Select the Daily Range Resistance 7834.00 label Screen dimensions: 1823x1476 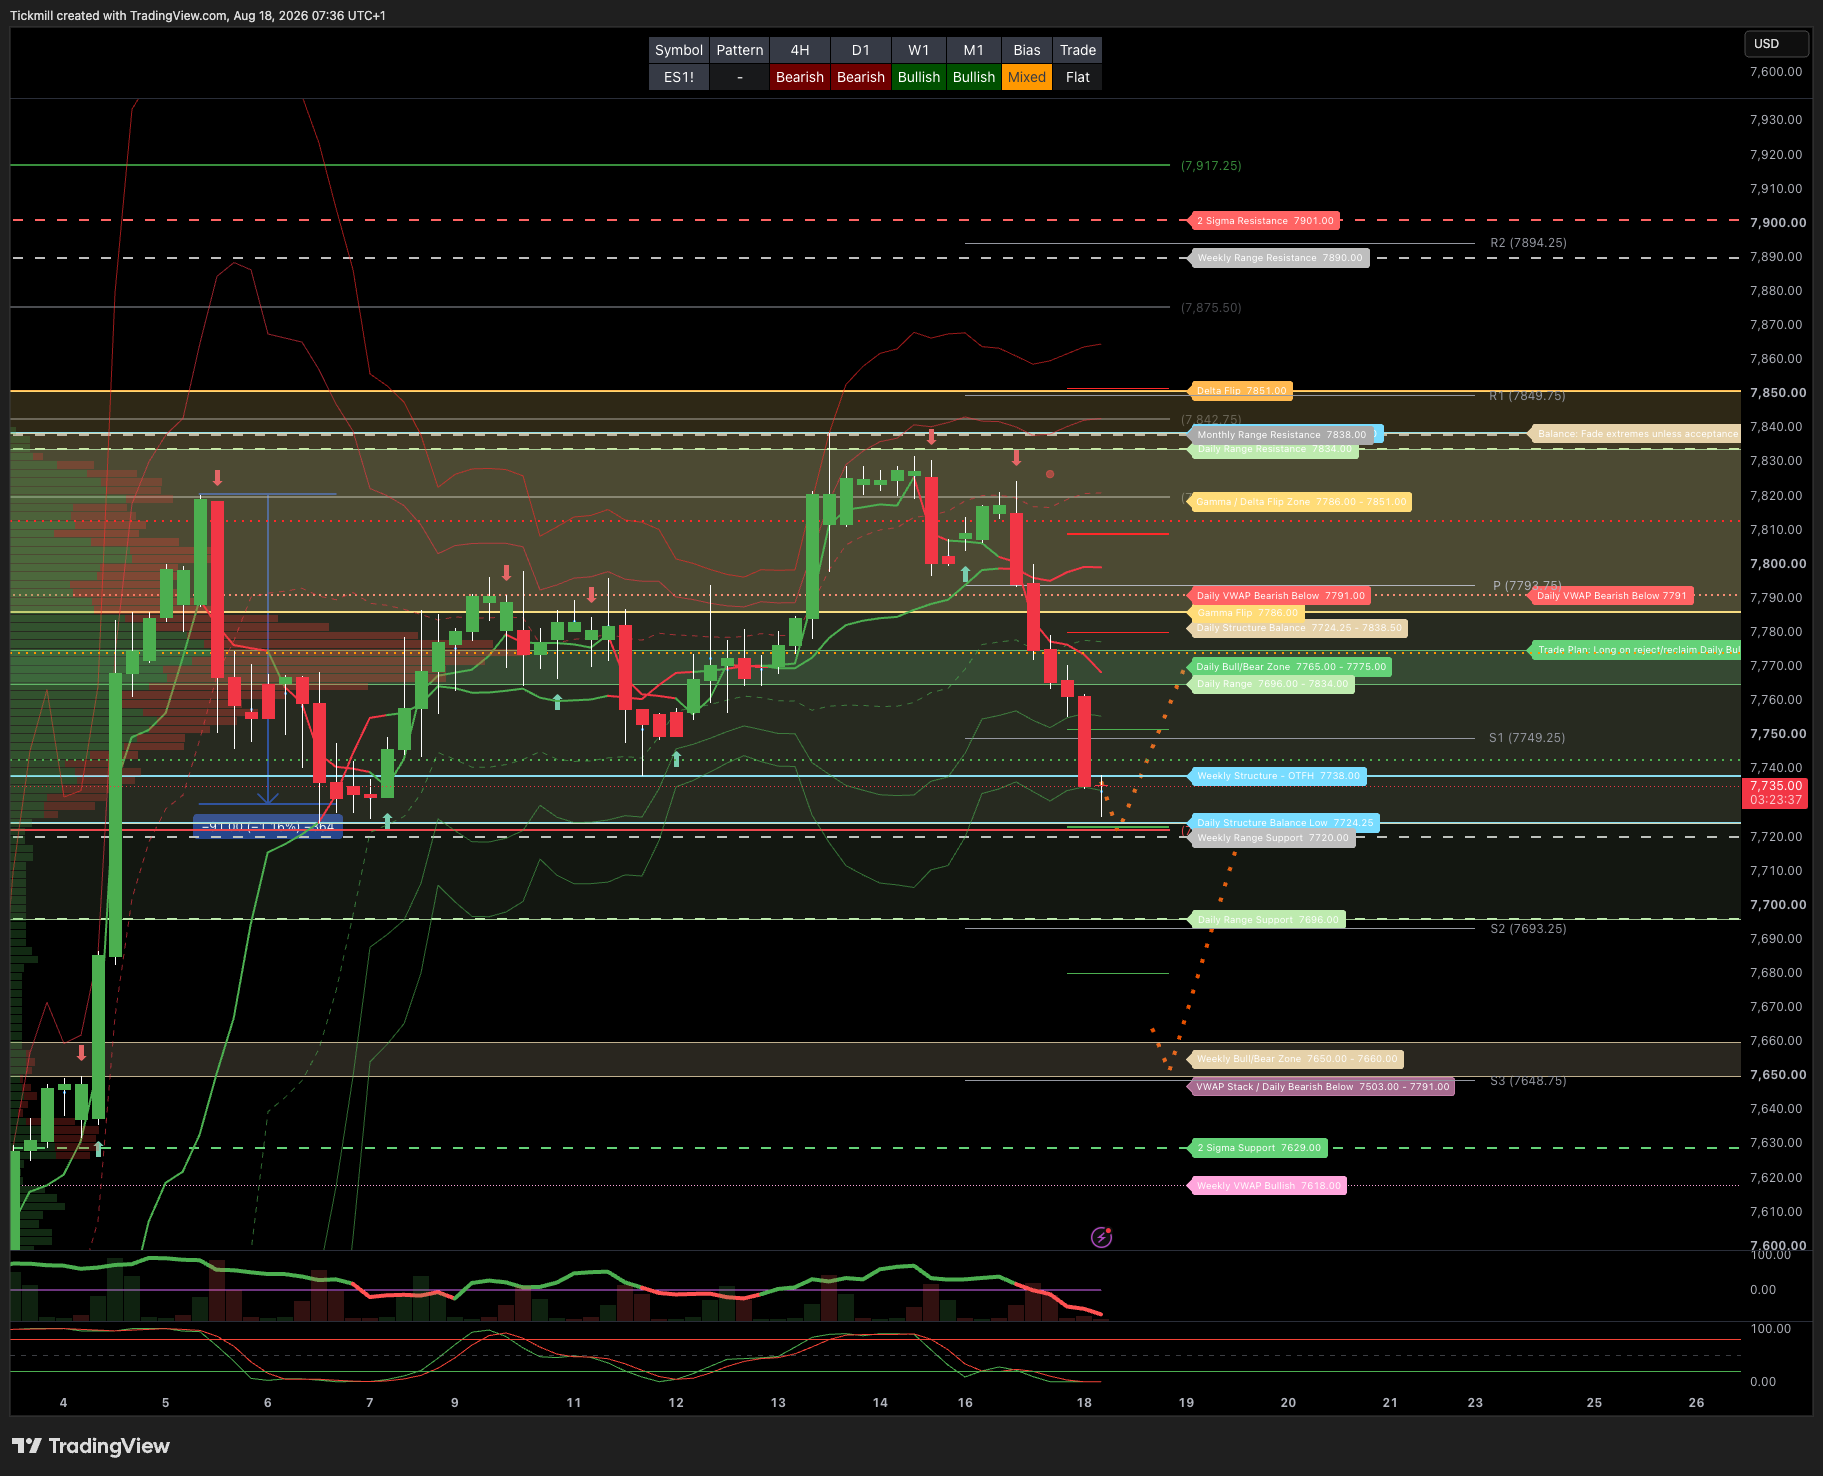1274,450
